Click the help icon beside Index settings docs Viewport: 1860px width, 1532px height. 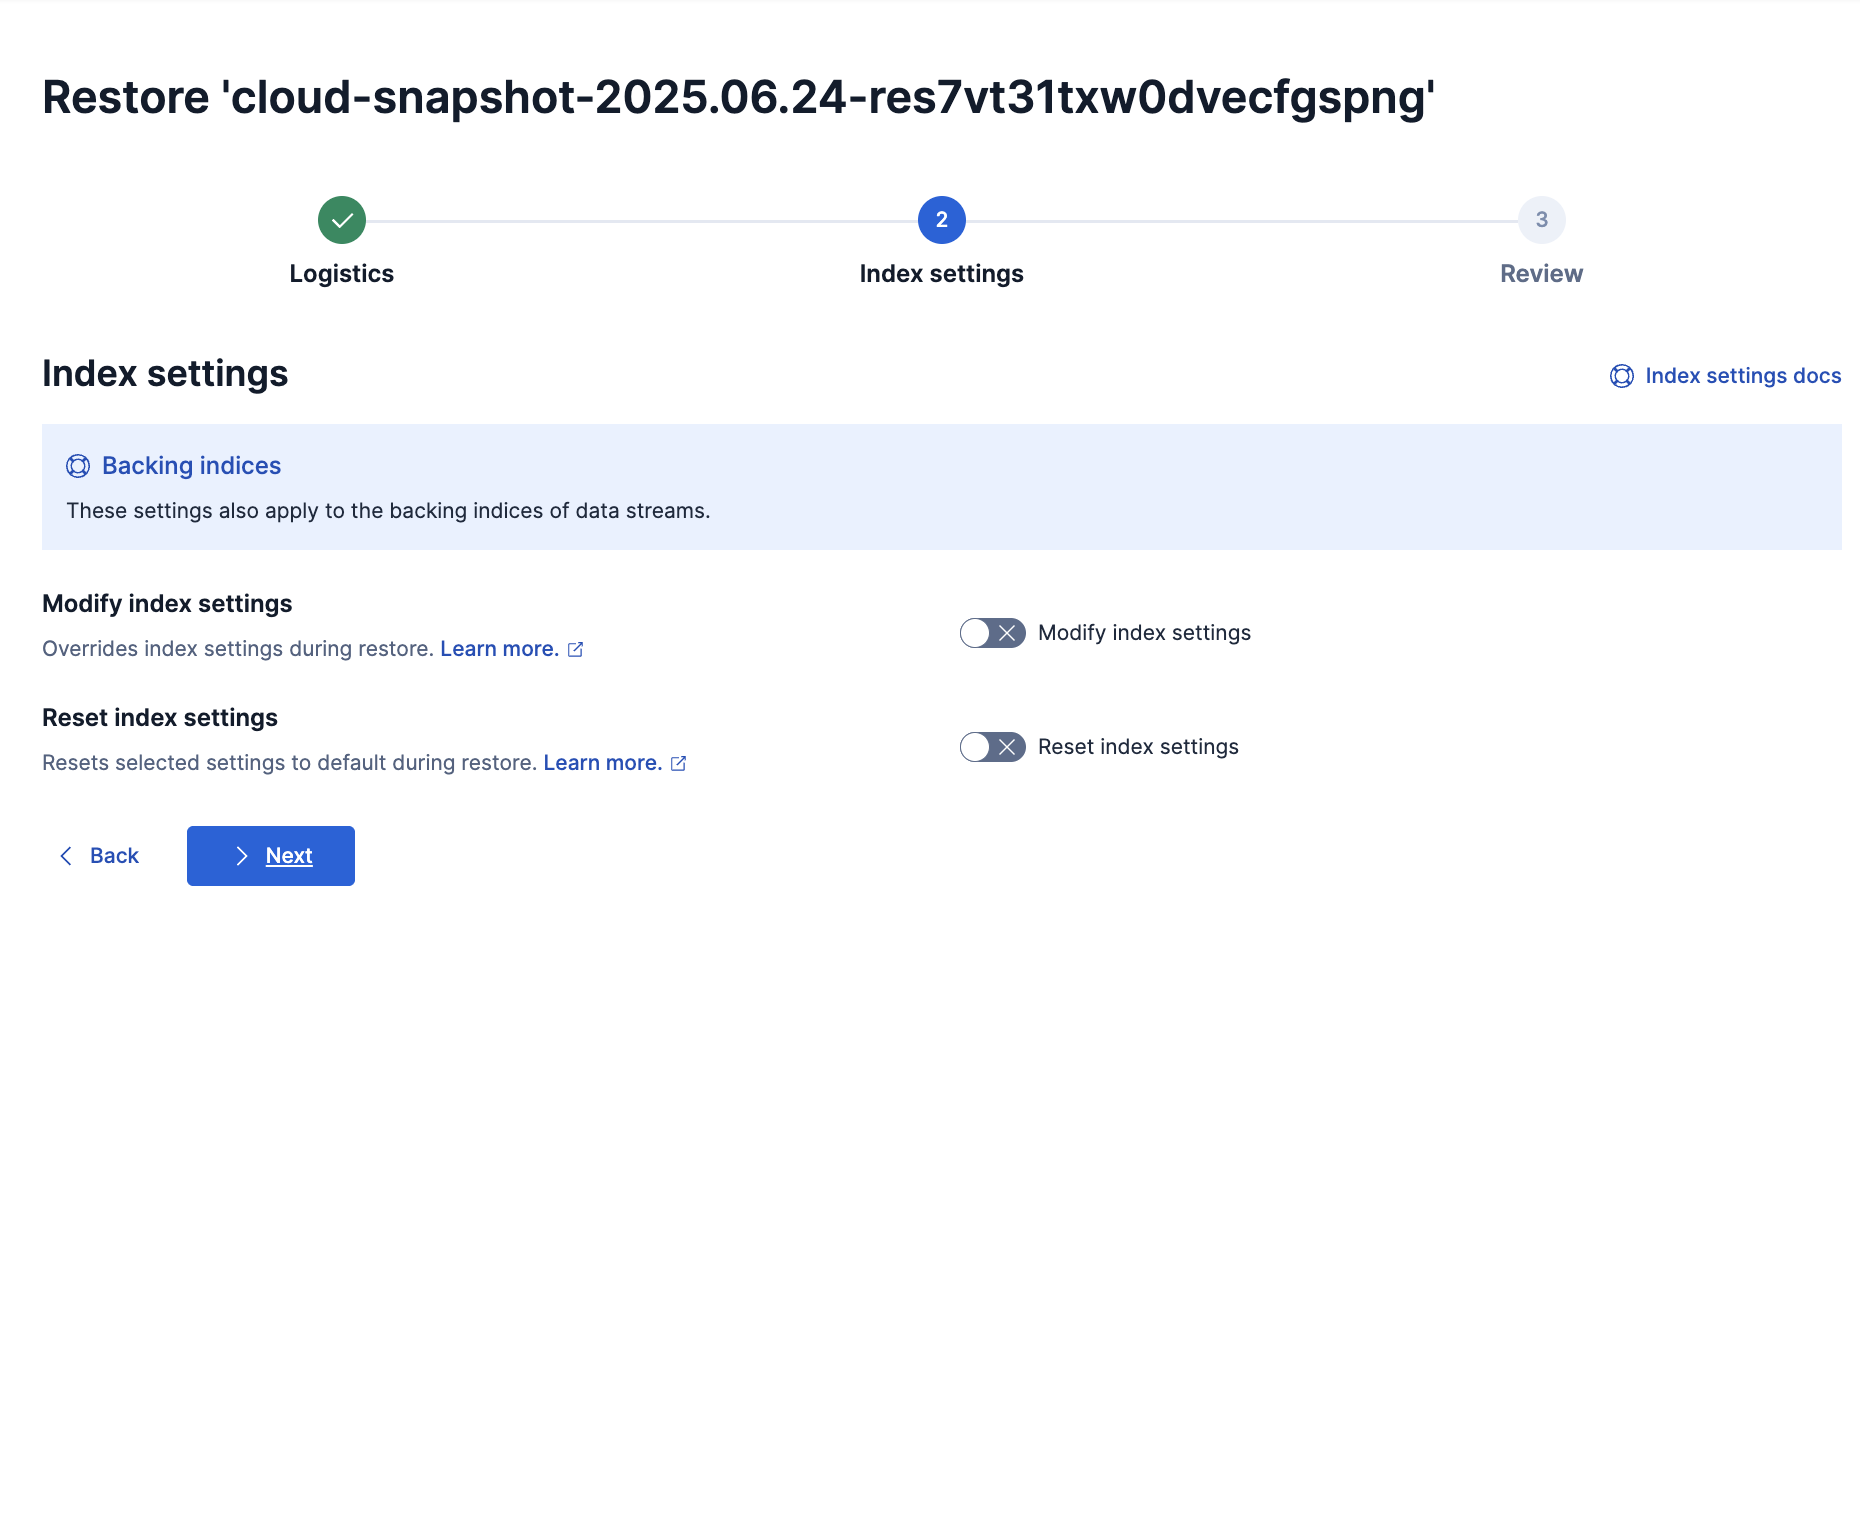point(1622,376)
